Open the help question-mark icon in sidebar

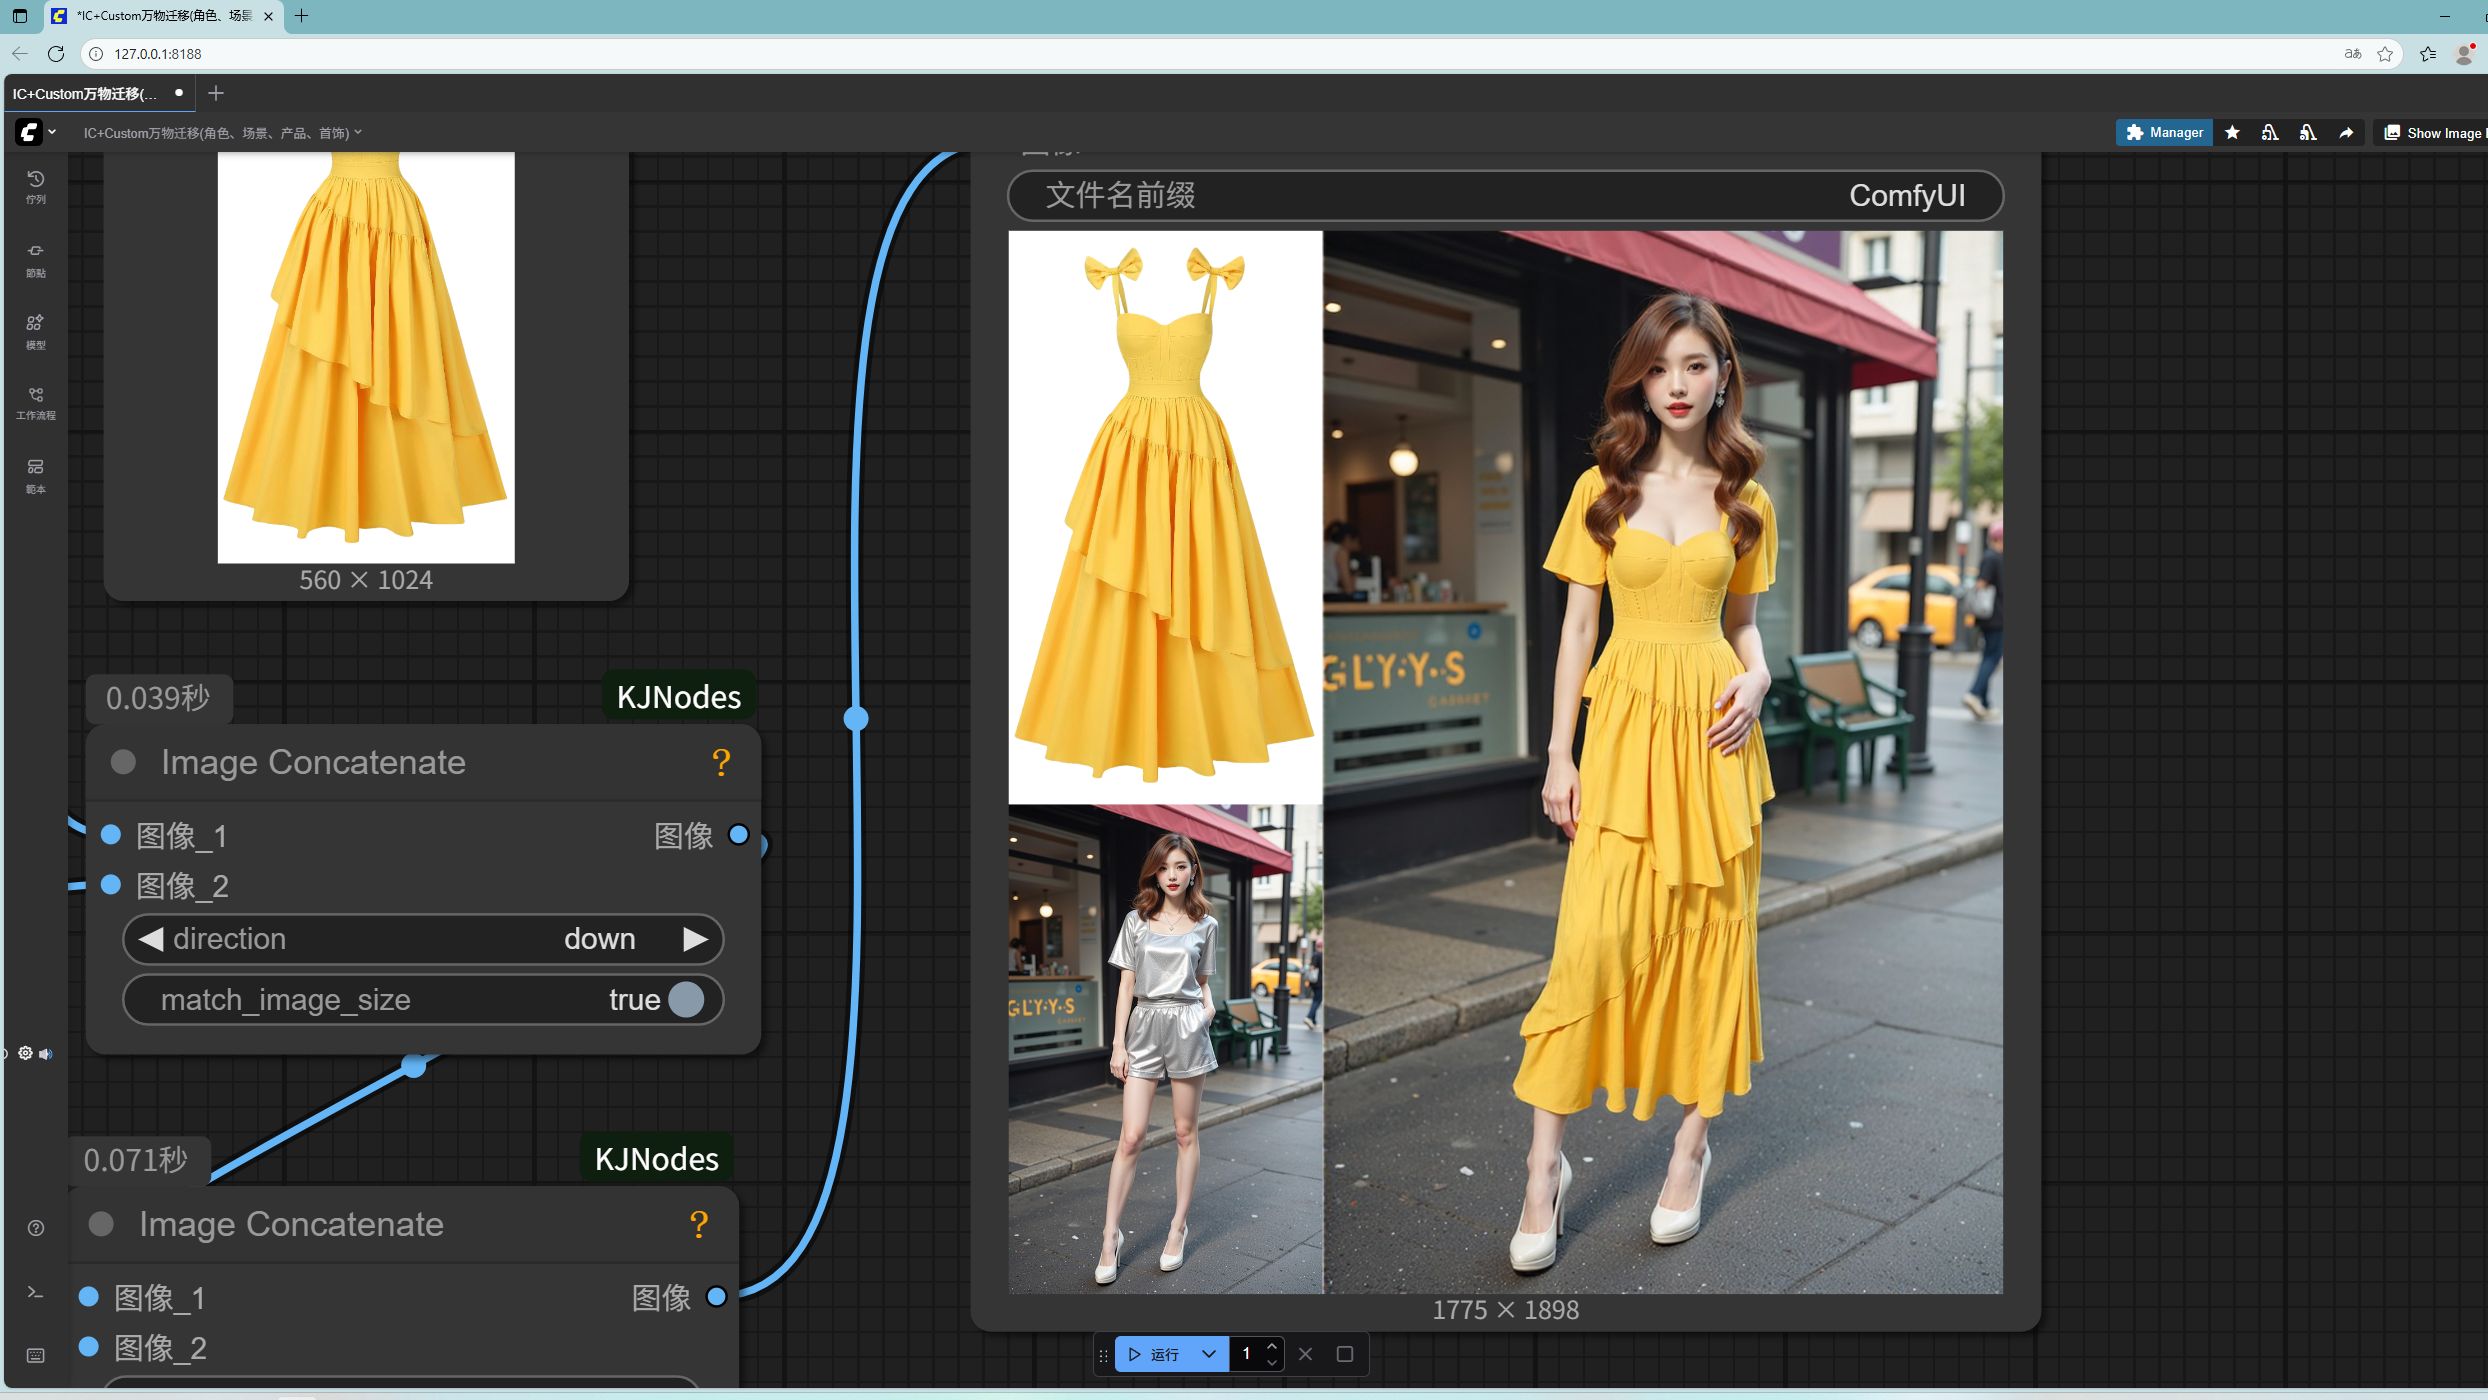35,1228
